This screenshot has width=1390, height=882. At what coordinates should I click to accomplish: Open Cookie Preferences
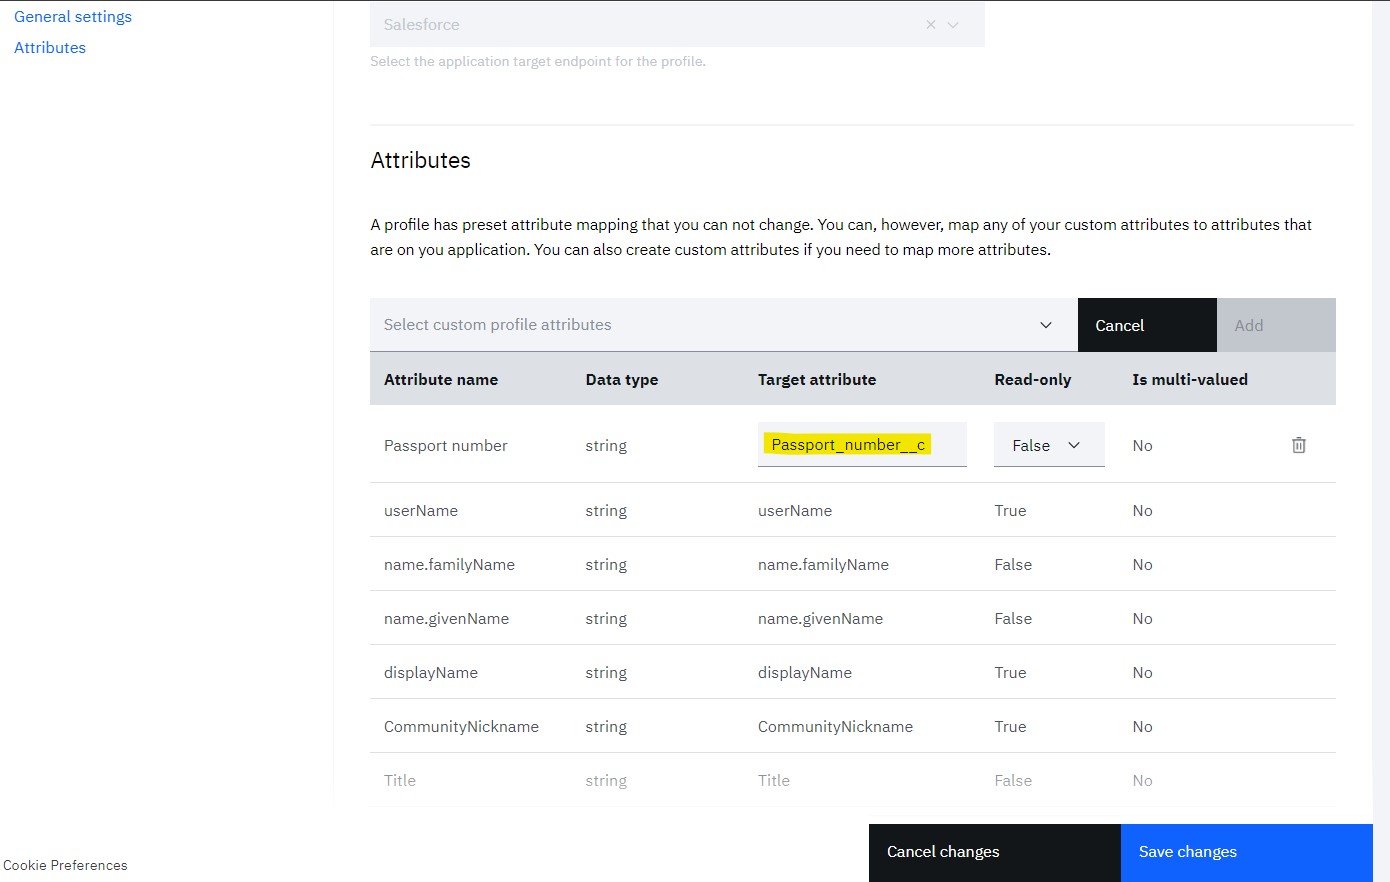click(65, 865)
